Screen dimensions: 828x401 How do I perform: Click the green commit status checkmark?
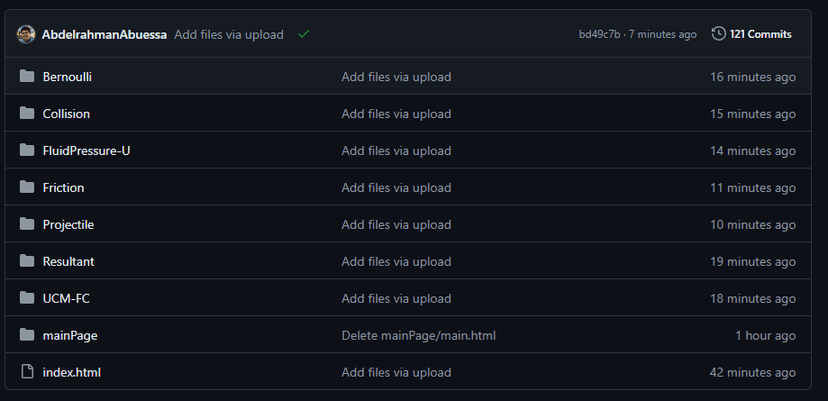tap(303, 34)
